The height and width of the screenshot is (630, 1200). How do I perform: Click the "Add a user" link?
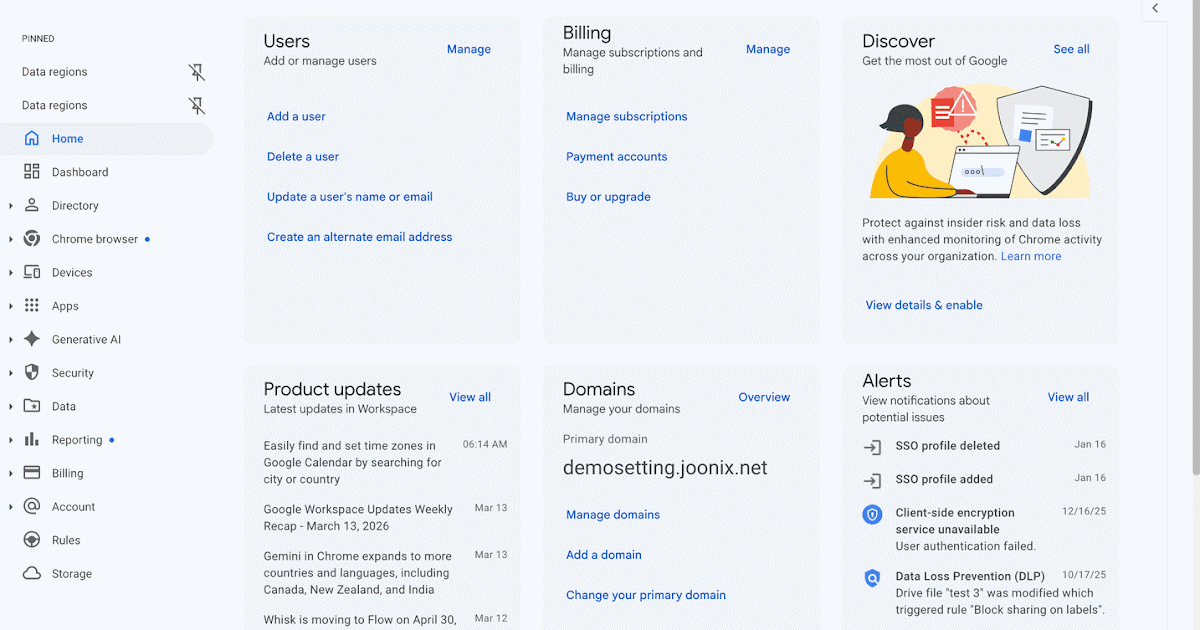tap(296, 117)
